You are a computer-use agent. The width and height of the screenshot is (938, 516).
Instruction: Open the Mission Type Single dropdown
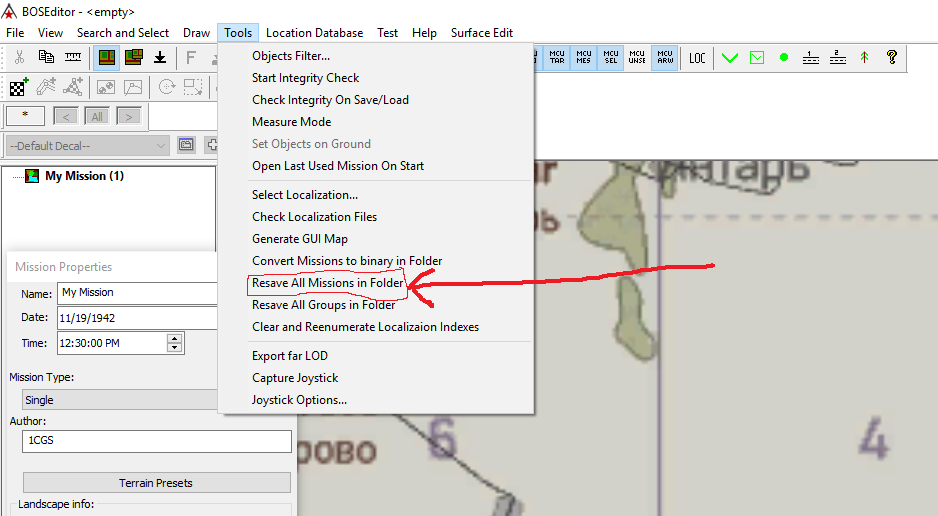120,399
